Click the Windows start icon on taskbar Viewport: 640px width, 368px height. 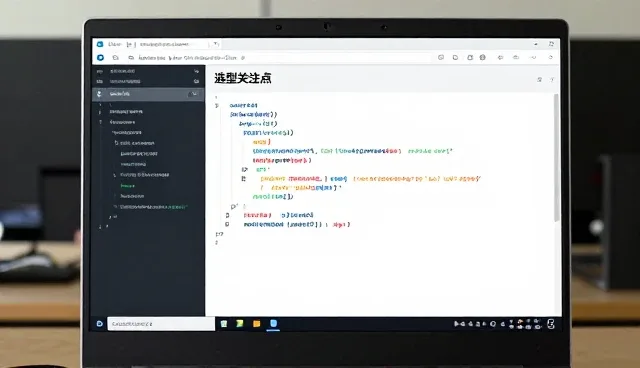(x=100, y=324)
